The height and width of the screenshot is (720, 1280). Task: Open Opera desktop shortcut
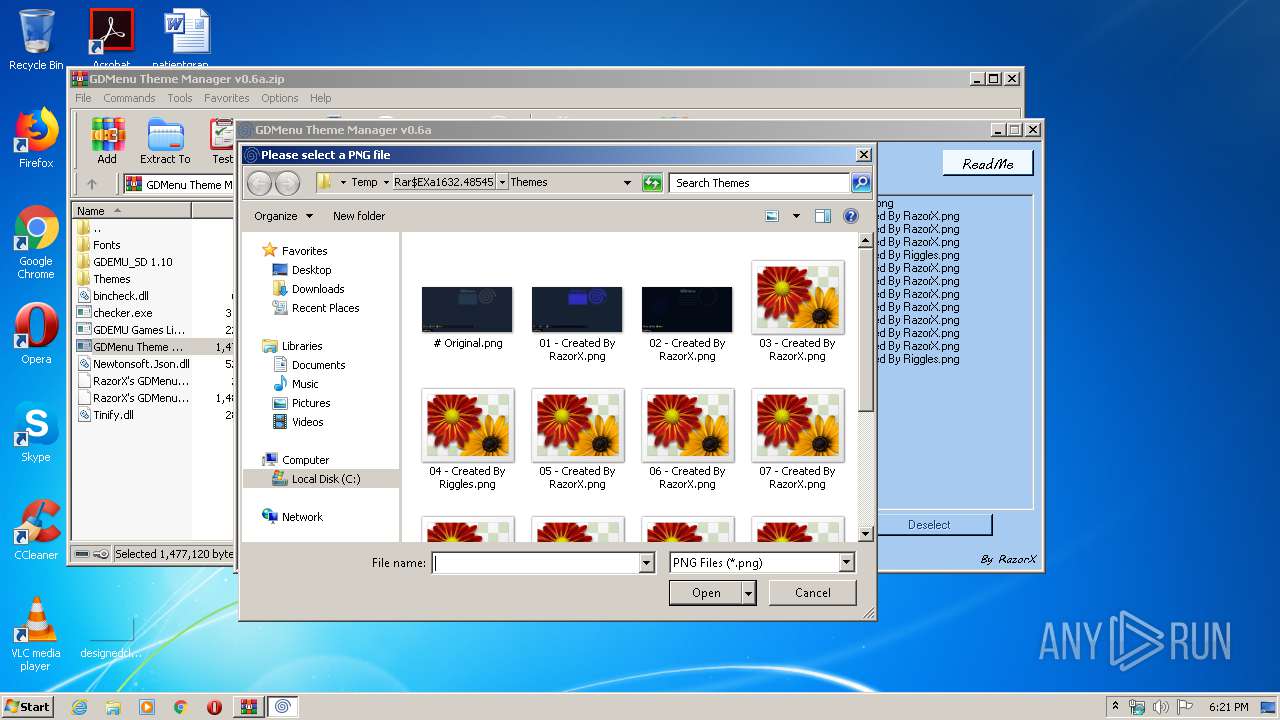pos(36,334)
